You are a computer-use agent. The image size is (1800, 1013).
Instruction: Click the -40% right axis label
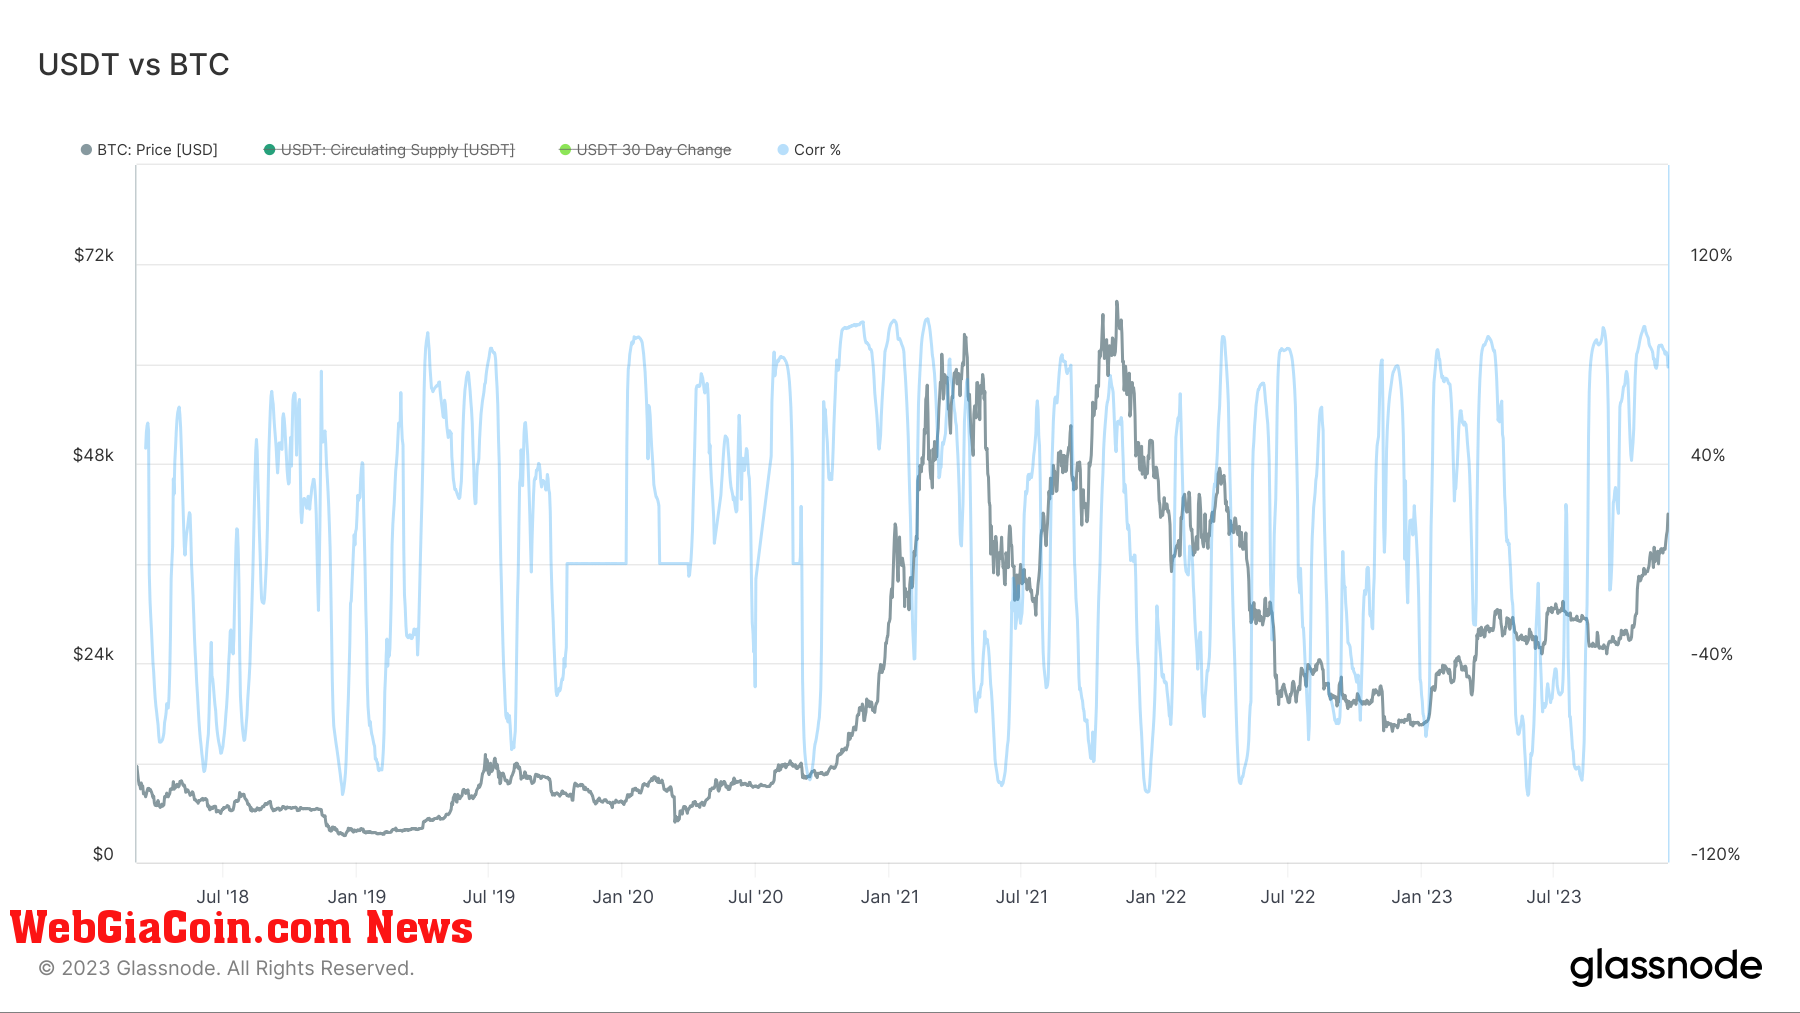coord(1711,654)
